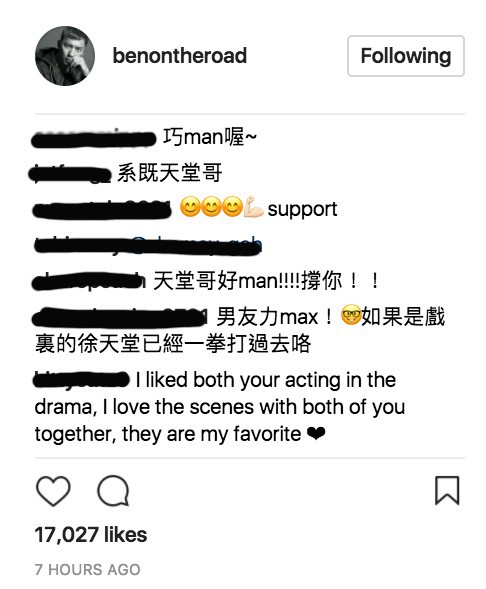Screen dimensions: 486x589
Task: Click redacted username beside 巧man喔 comment
Action: (94, 139)
